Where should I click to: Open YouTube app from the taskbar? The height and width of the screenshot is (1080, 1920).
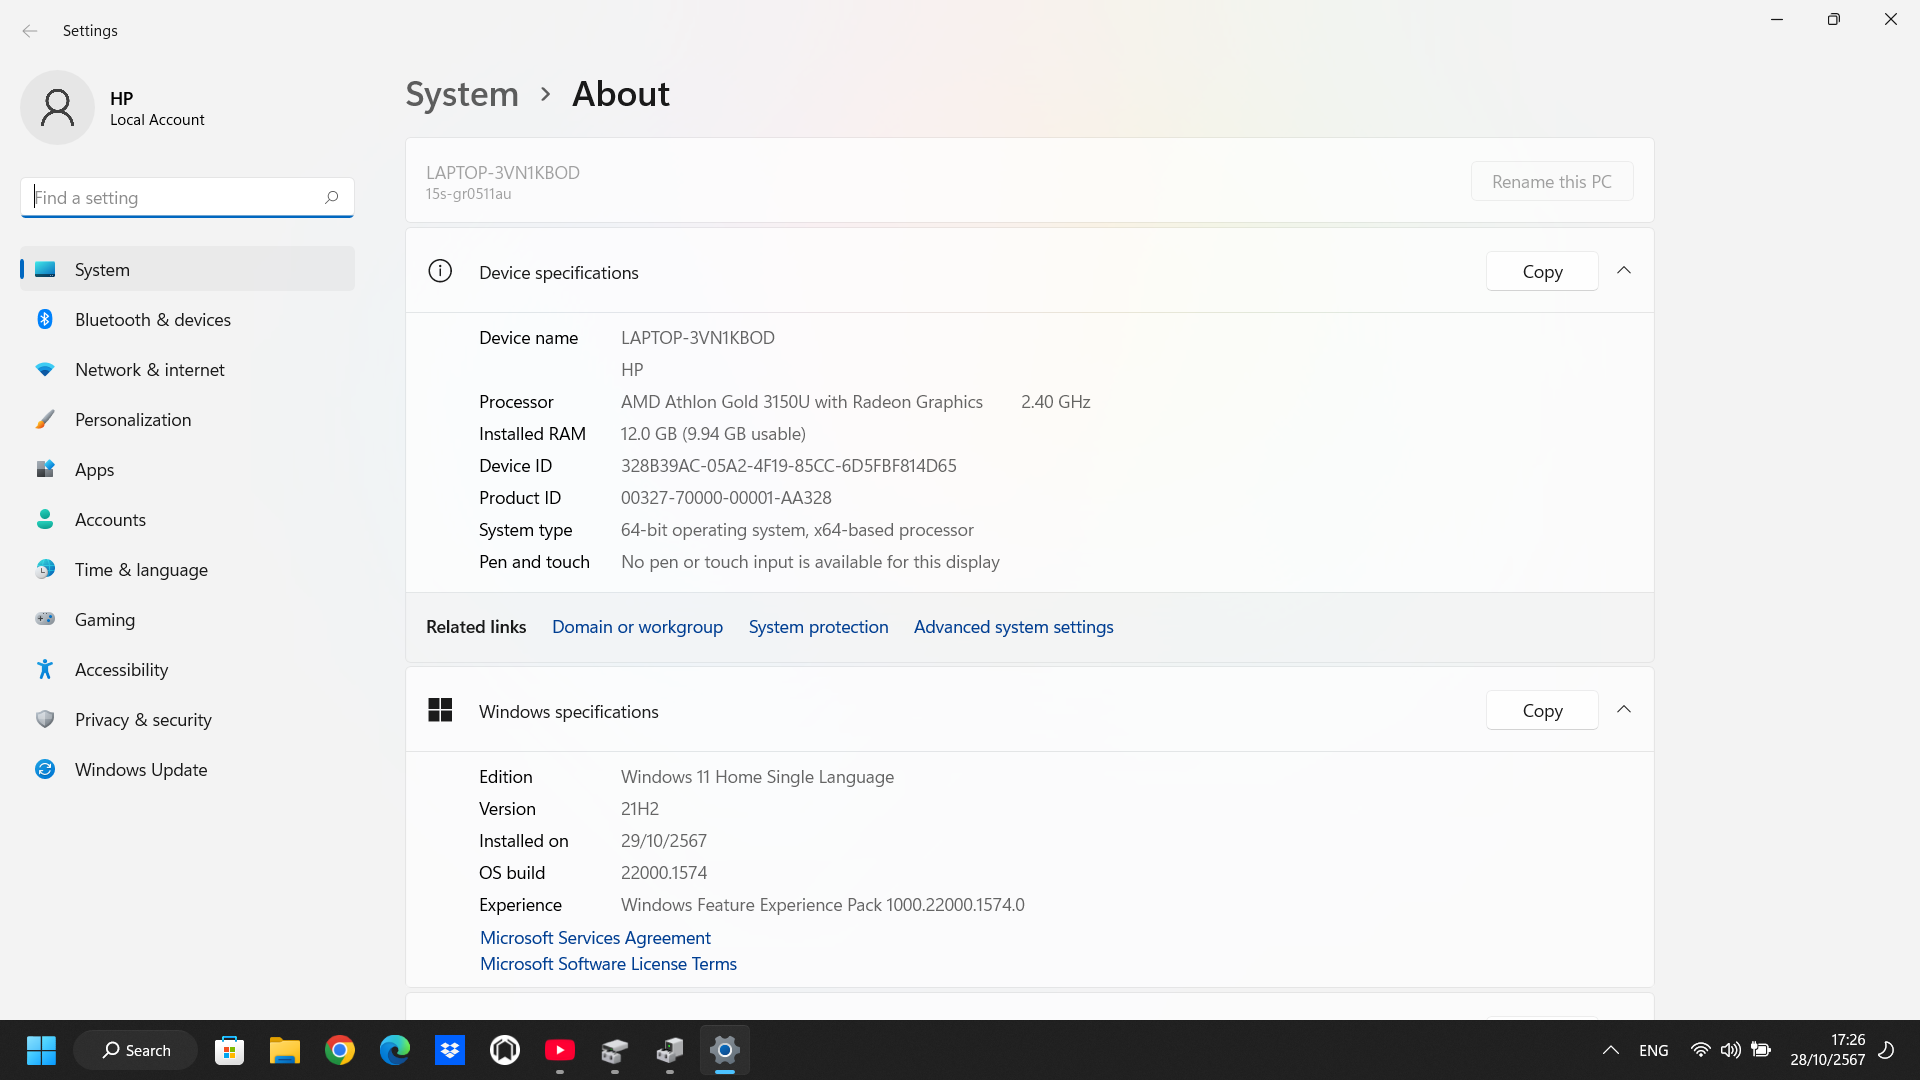[560, 1050]
